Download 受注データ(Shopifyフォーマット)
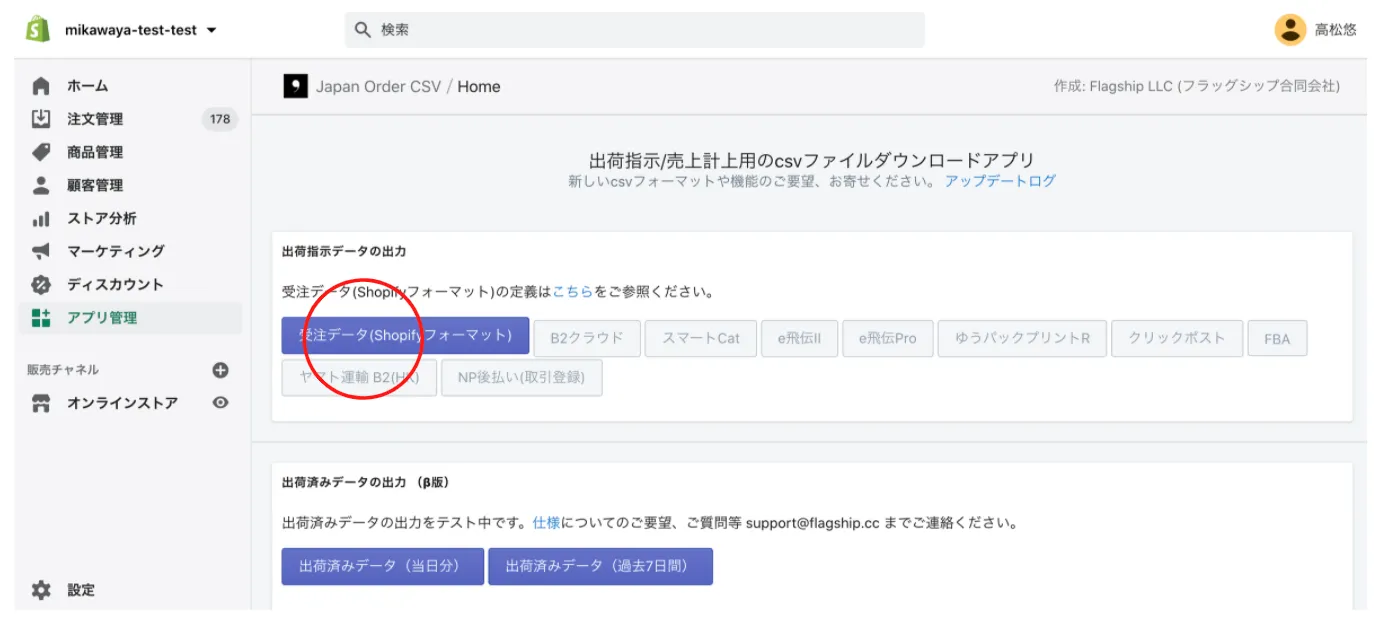Image resolution: width=1374 pixels, height=622 pixels. (x=405, y=336)
